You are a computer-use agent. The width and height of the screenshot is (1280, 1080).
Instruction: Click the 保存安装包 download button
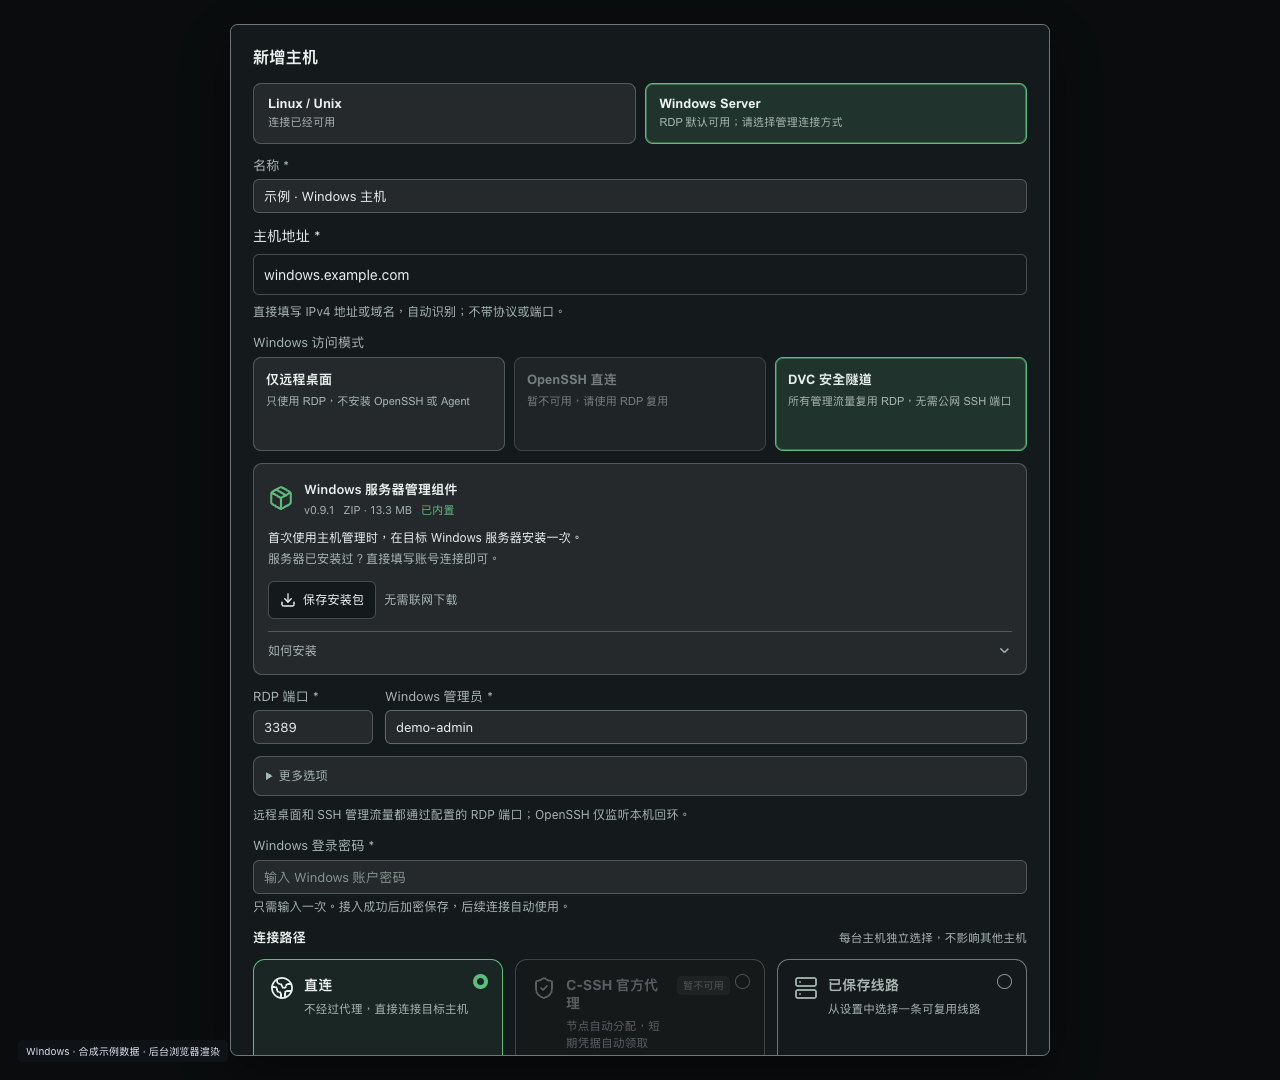pyautogui.click(x=322, y=600)
